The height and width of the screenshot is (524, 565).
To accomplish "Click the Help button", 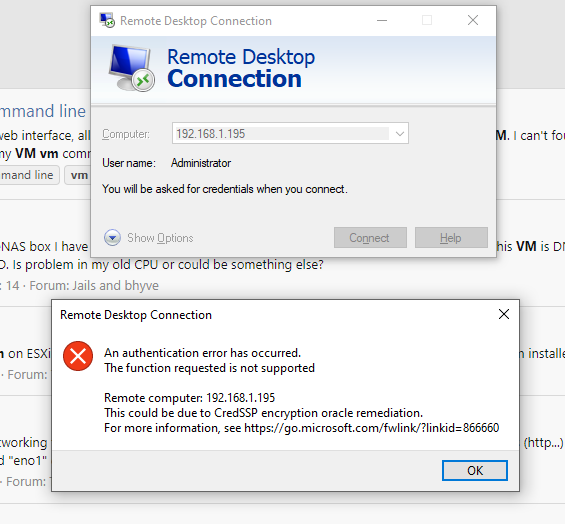I will 451,237.
